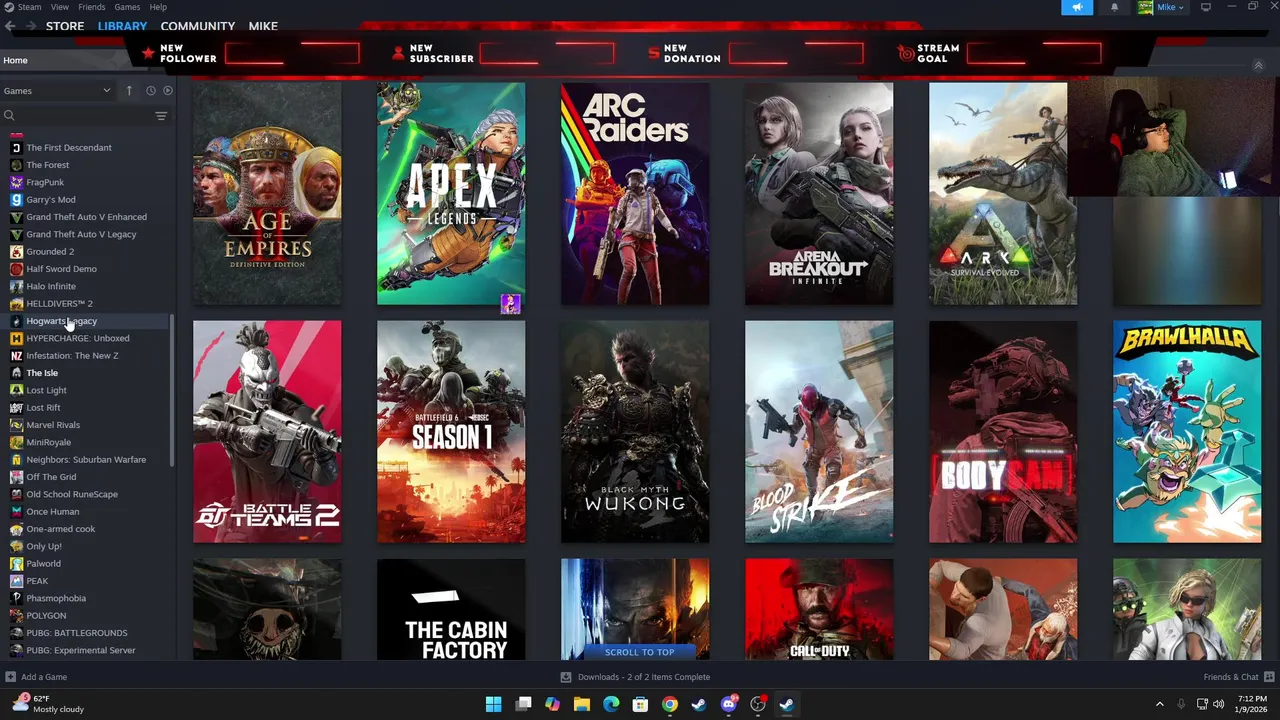Open the taskbar weather widget
This screenshot has width=1280, height=720.
tap(46, 704)
